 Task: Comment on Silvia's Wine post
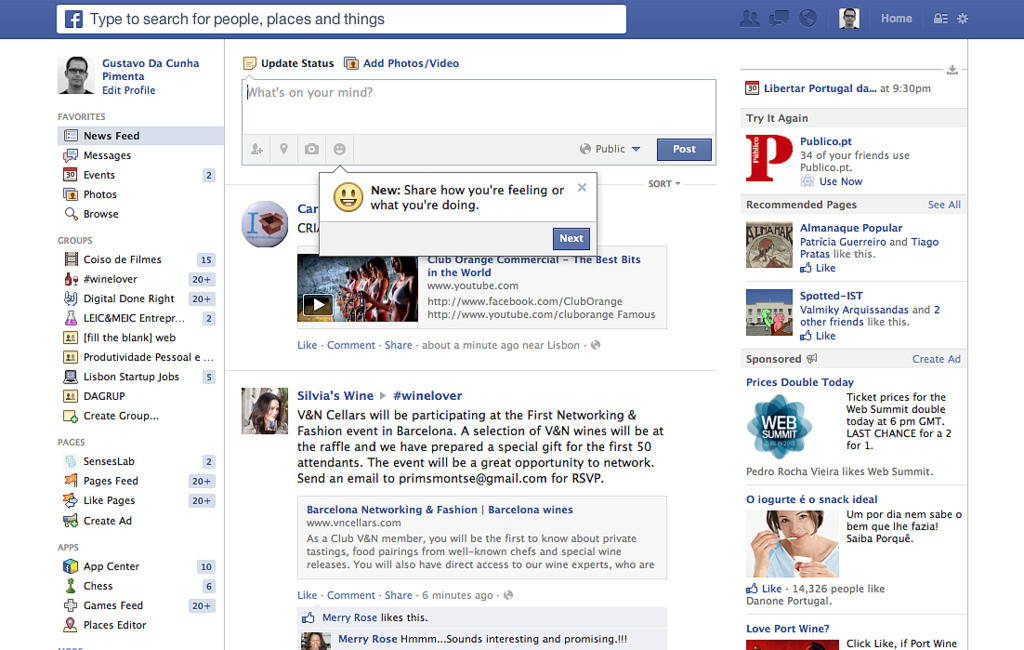tap(351, 595)
